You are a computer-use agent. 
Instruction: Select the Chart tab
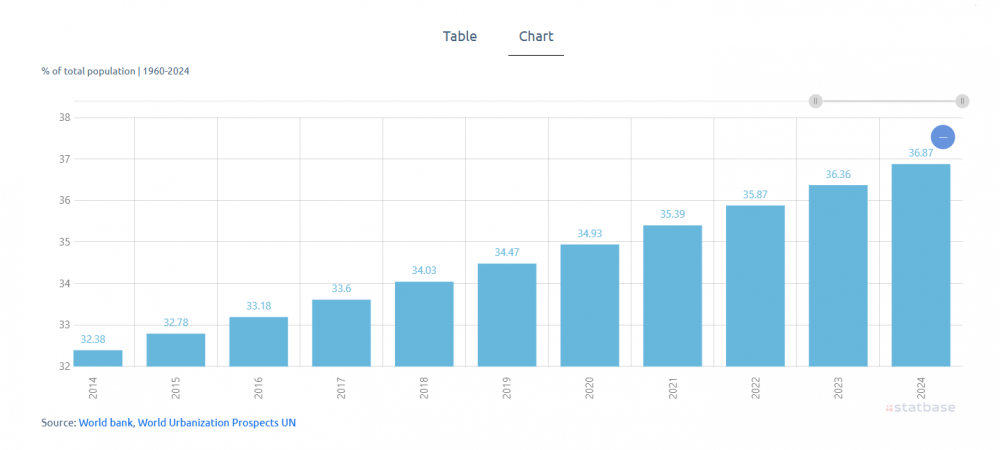(536, 37)
